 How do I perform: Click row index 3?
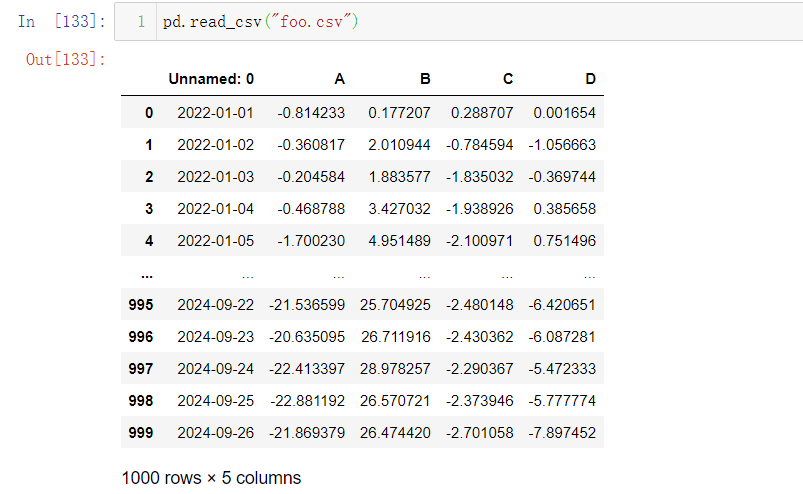[x=149, y=209]
